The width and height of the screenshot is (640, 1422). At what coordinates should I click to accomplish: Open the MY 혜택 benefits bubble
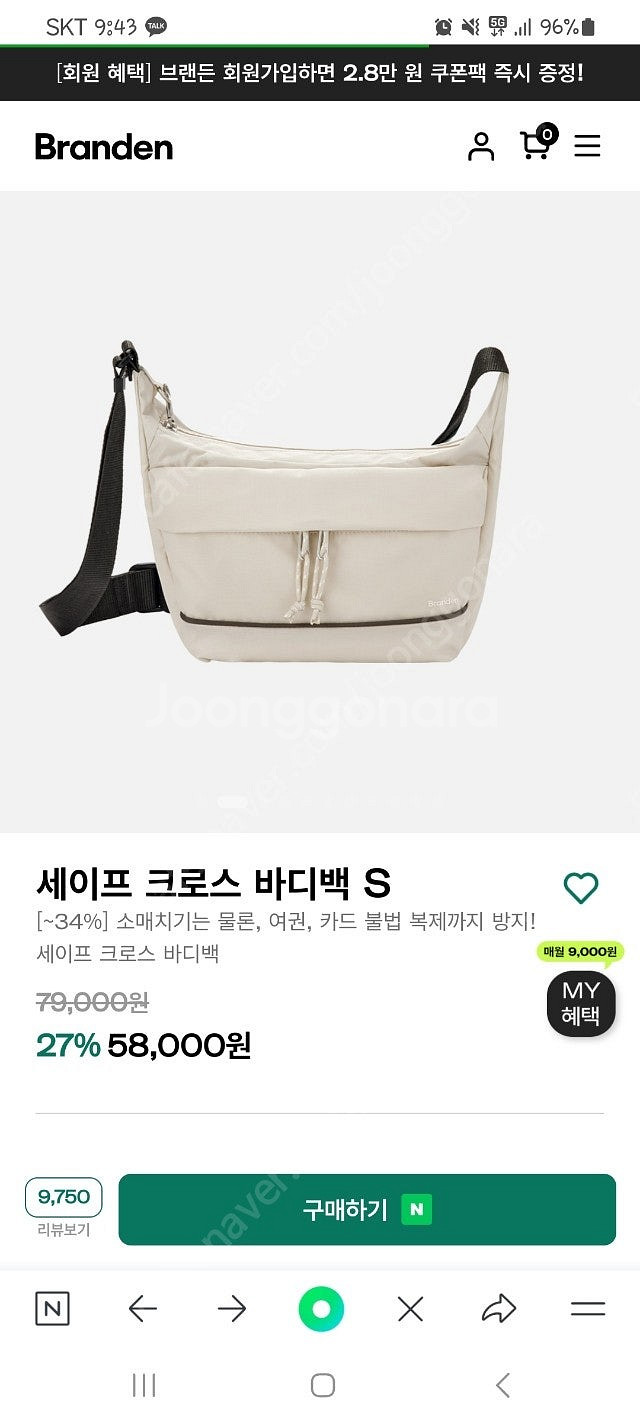click(580, 1003)
